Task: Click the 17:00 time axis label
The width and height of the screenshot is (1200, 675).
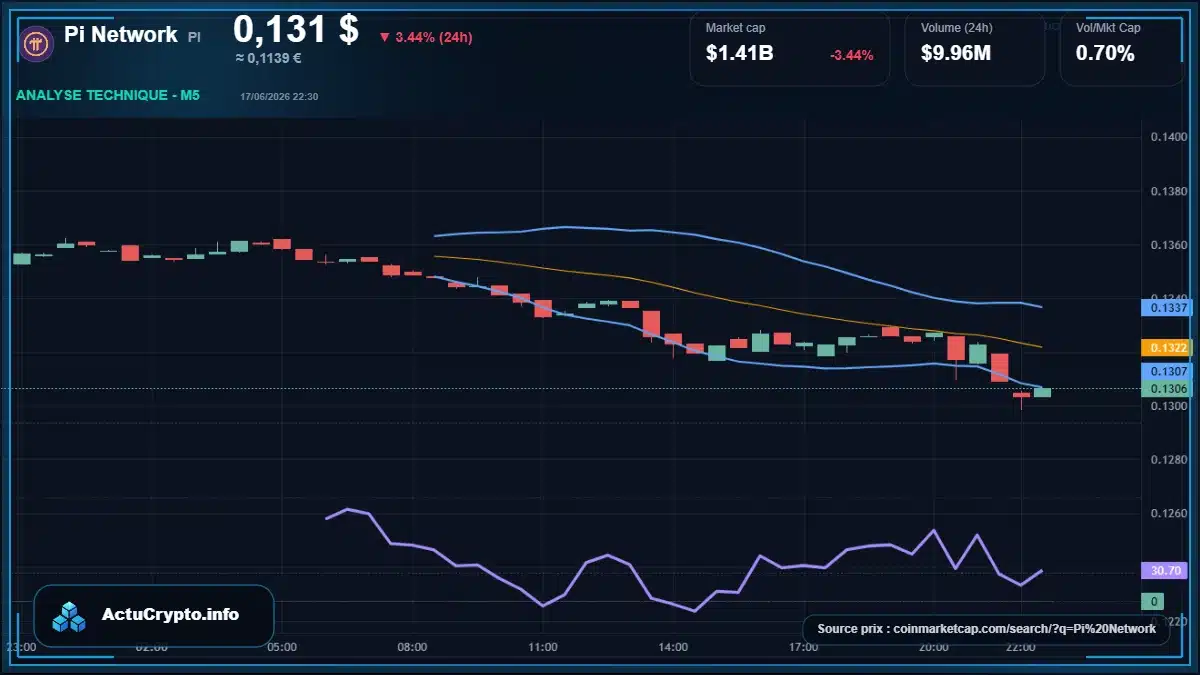Action: click(803, 647)
